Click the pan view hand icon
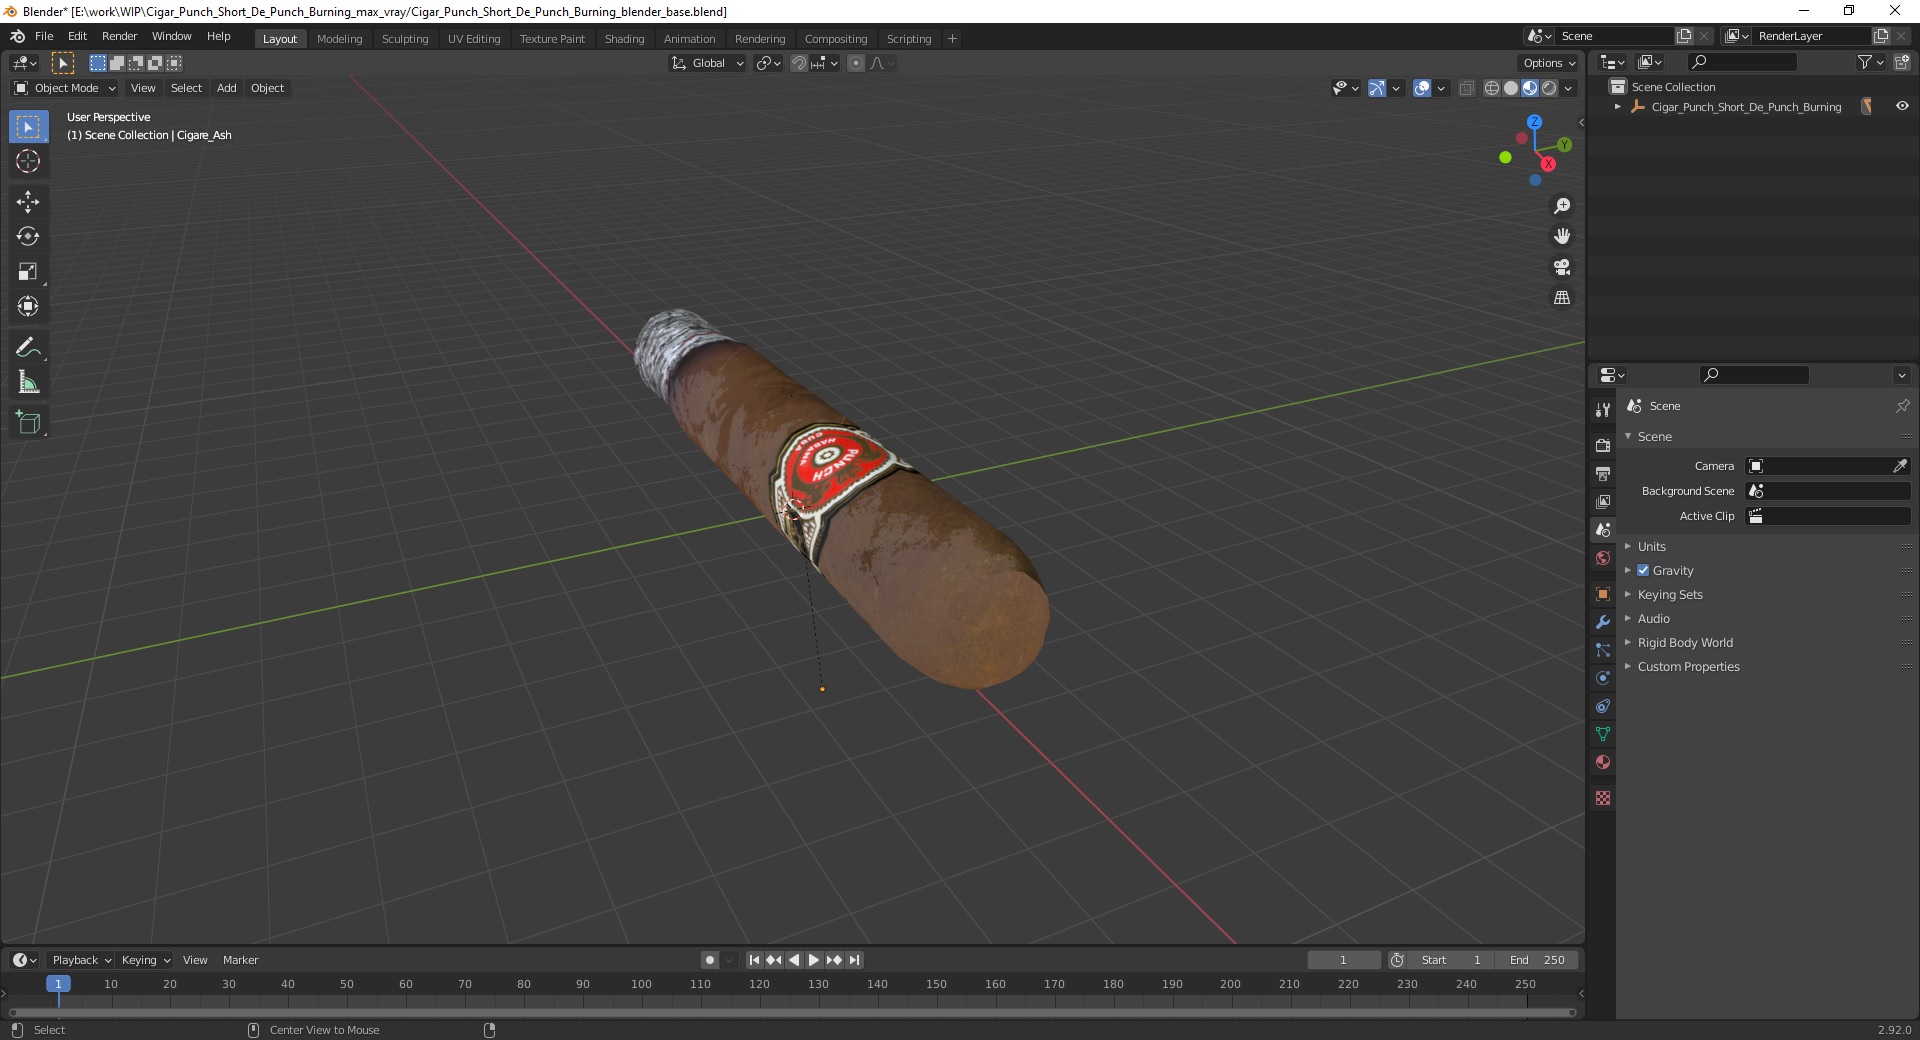The height and width of the screenshot is (1040, 1920). pos(1562,237)
